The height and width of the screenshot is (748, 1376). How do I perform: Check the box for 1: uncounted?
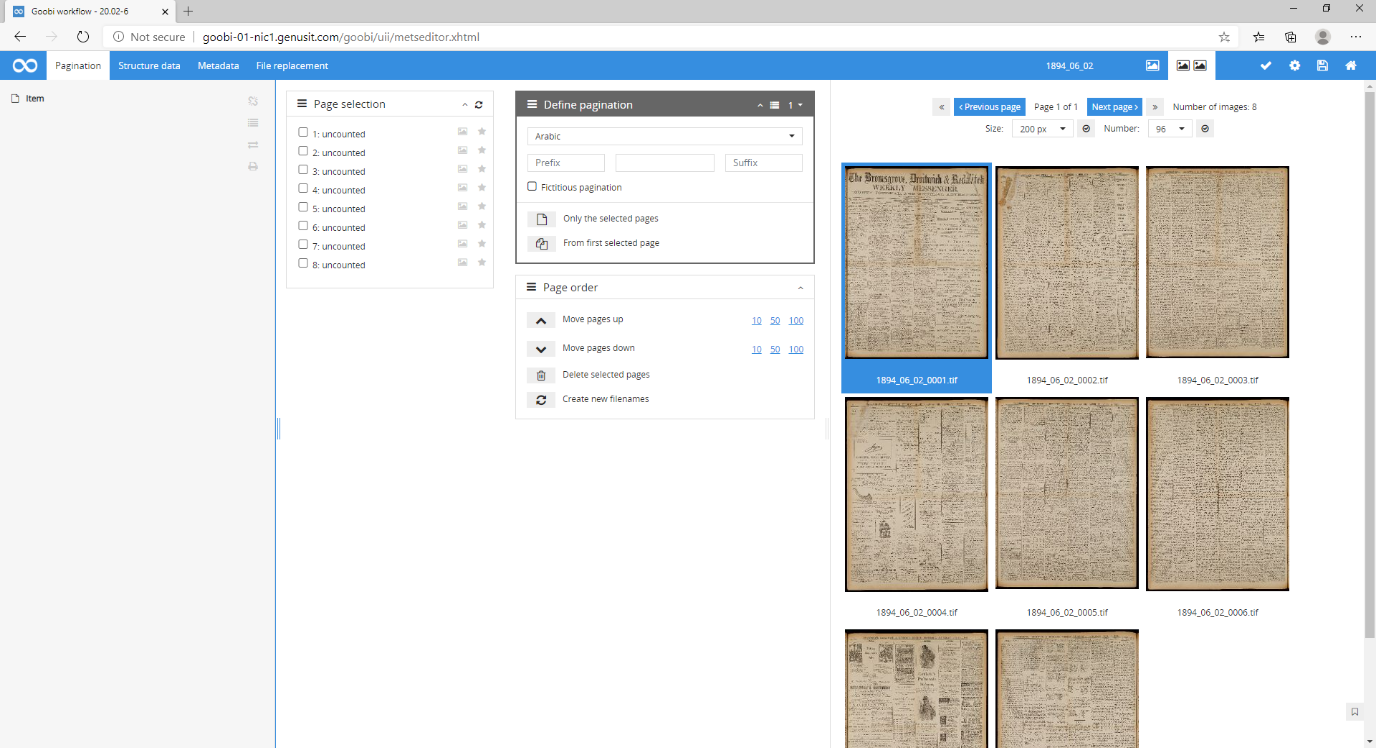click(303, 132)
